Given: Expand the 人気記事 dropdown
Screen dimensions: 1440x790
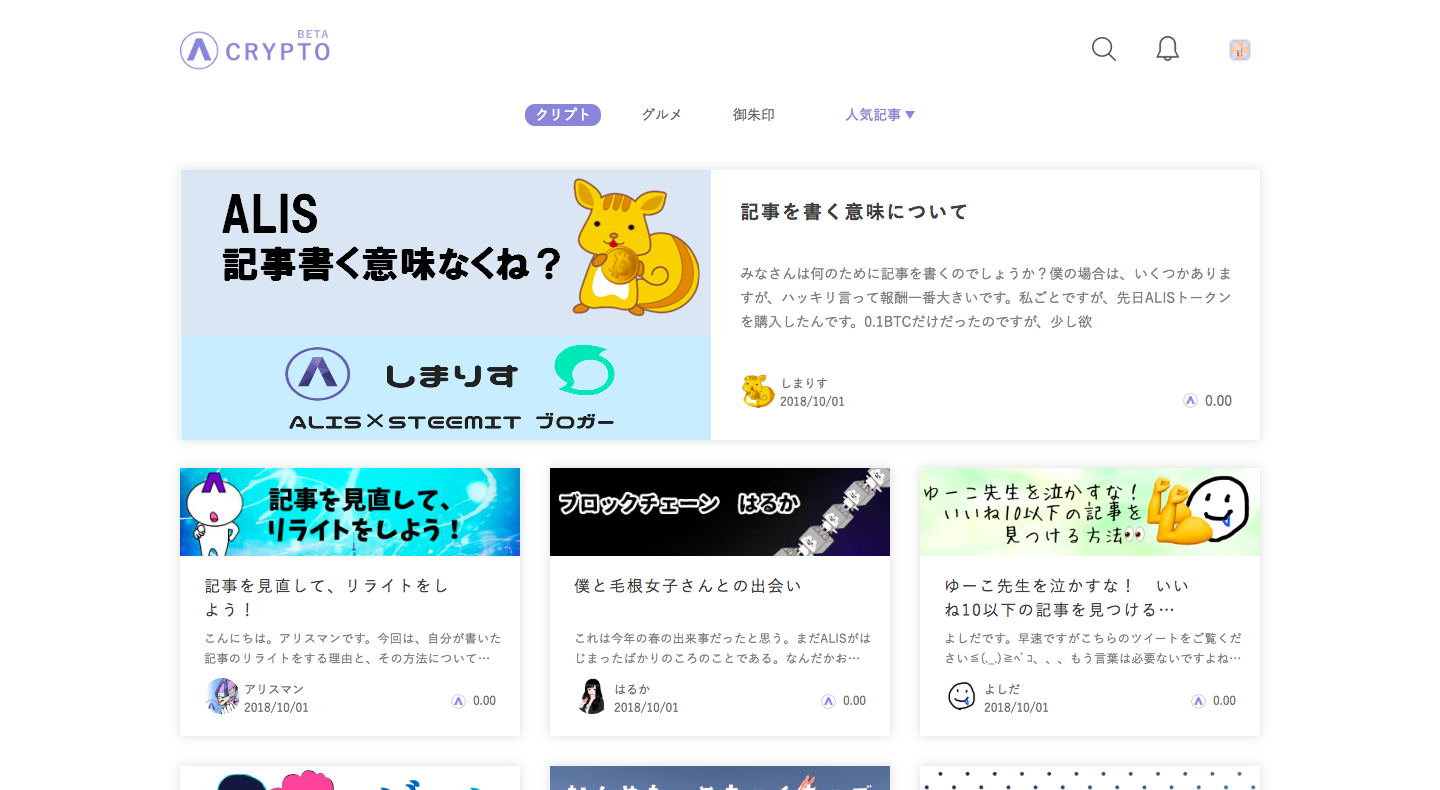Looking at the screenshot, I should tap(879, 115).
